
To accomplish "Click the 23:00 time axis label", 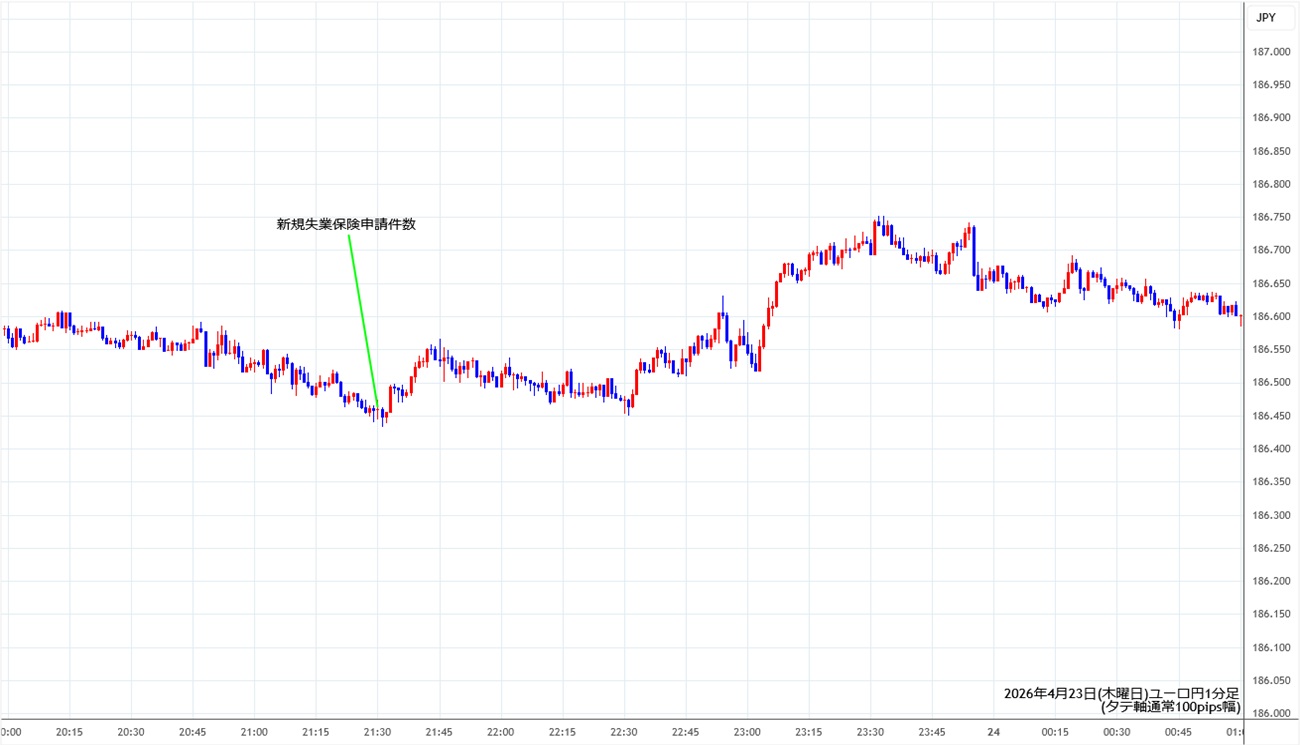I will [x=748, y=732].
